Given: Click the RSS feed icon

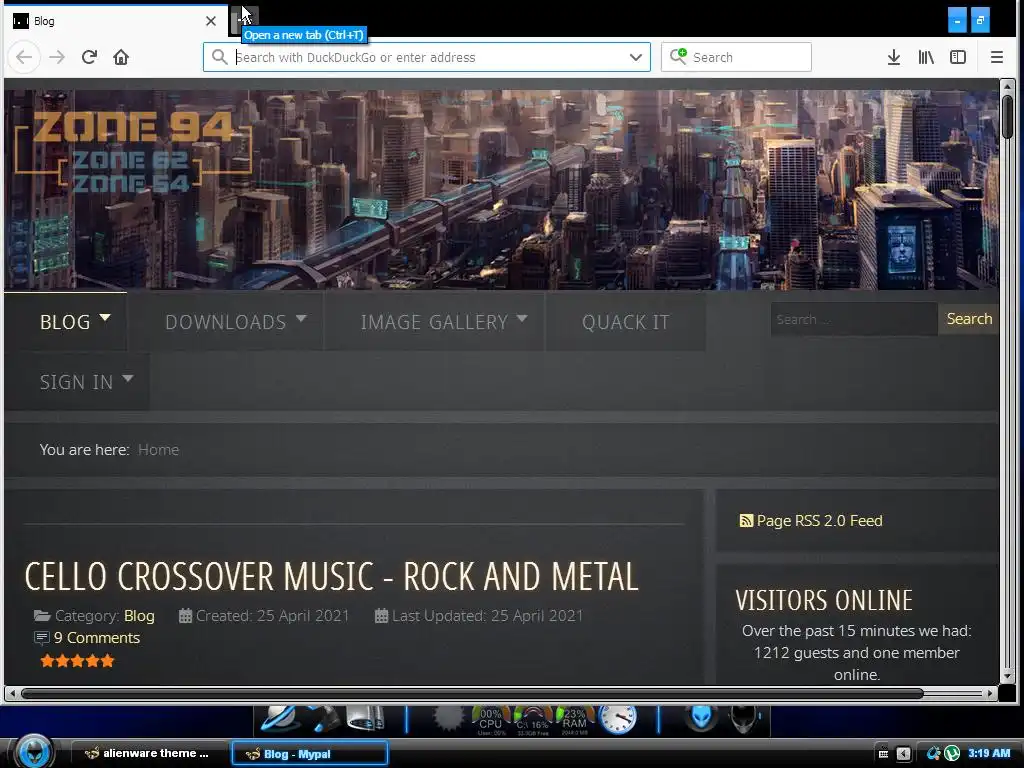Looking at the screenshot, I should pos(746,520).
